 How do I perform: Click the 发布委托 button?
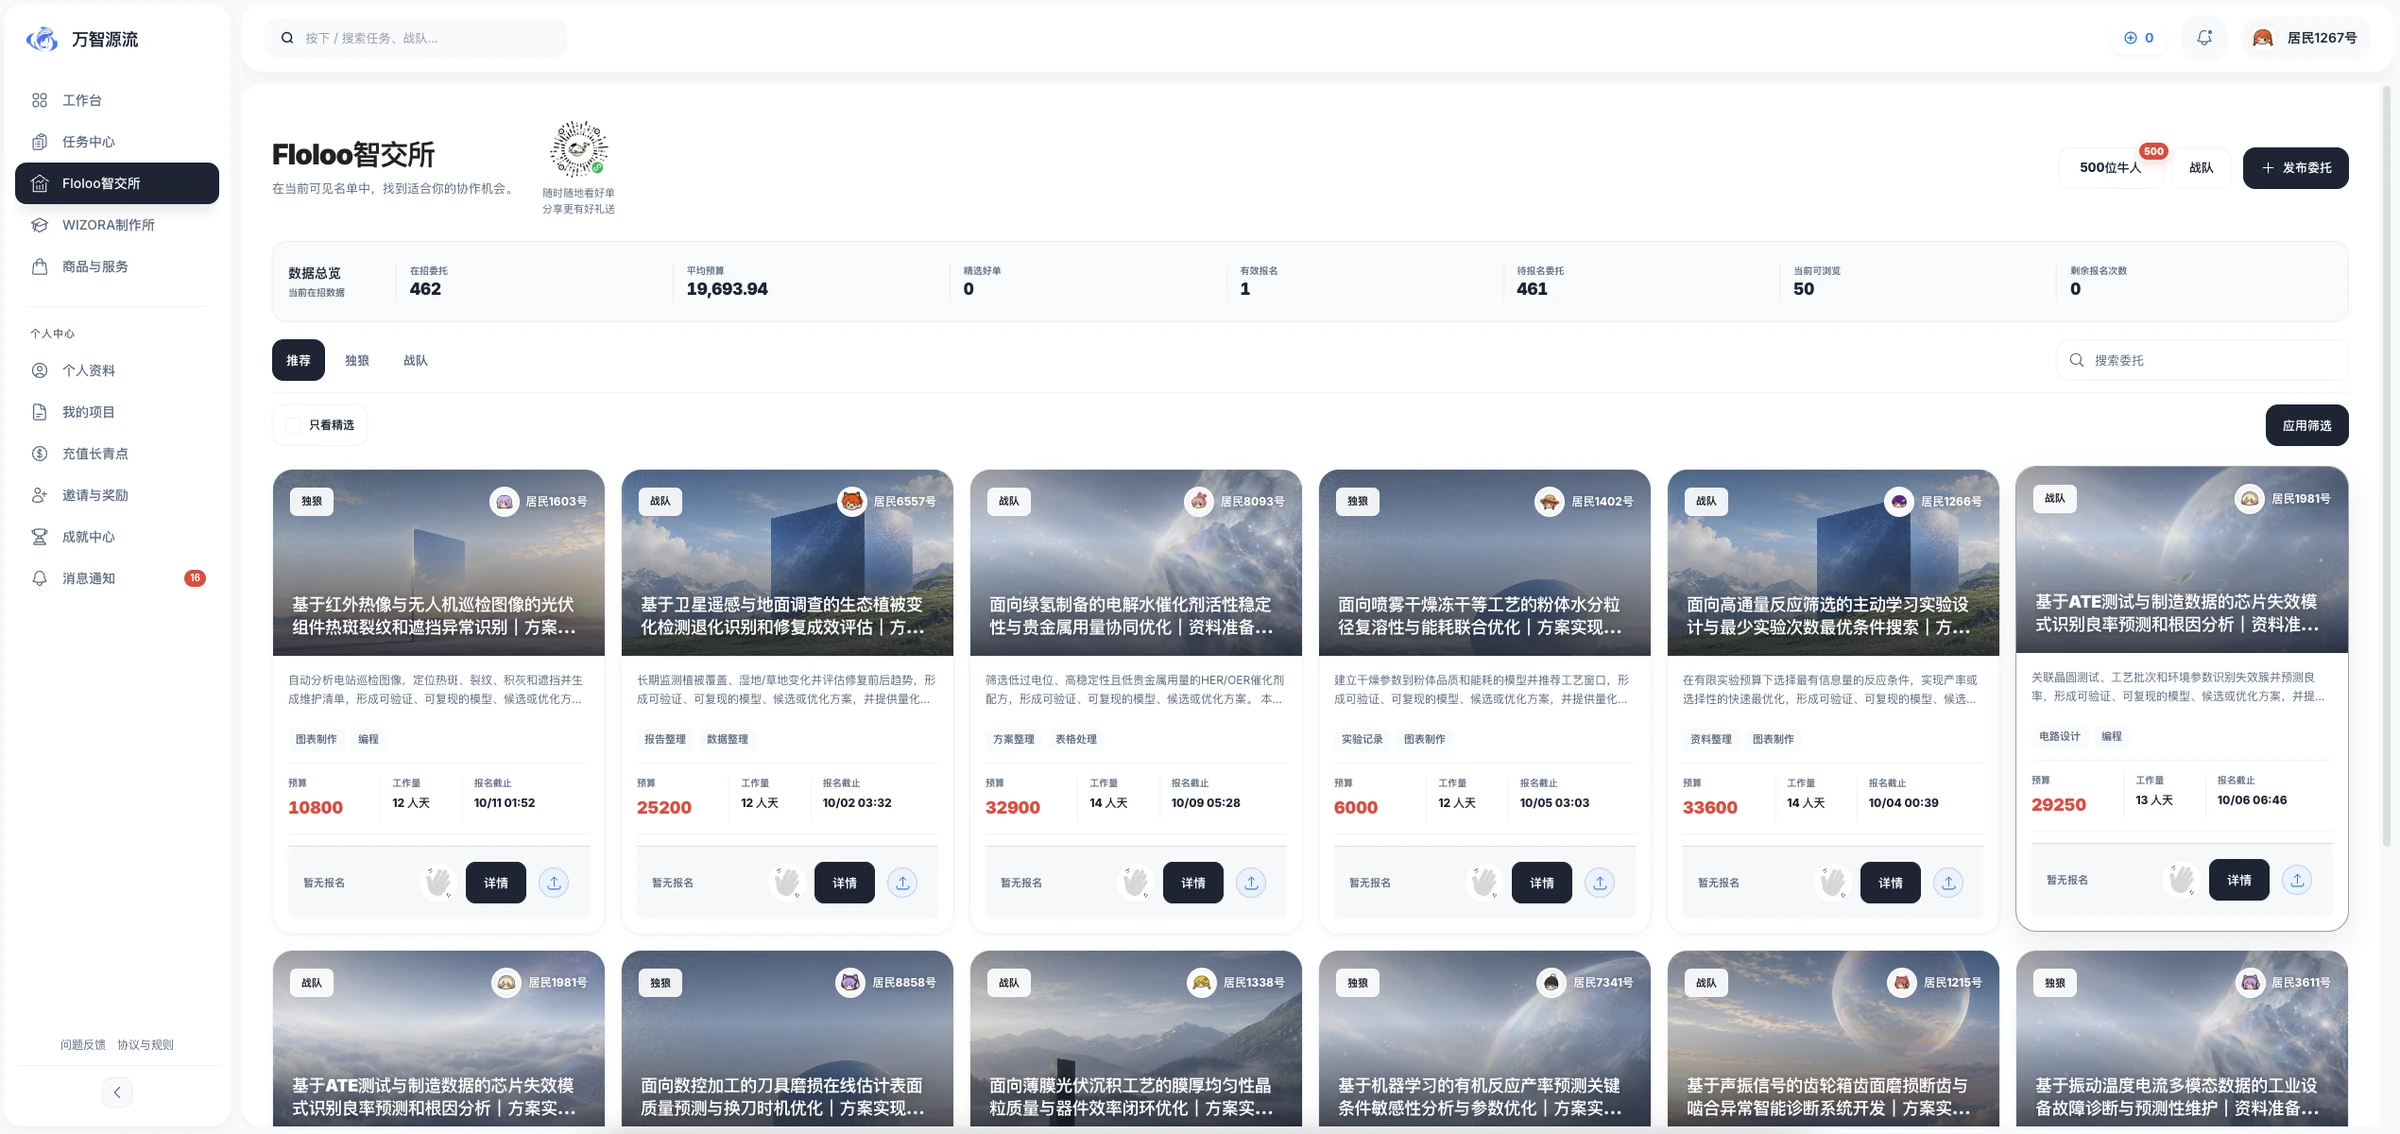pos(2295,168)
